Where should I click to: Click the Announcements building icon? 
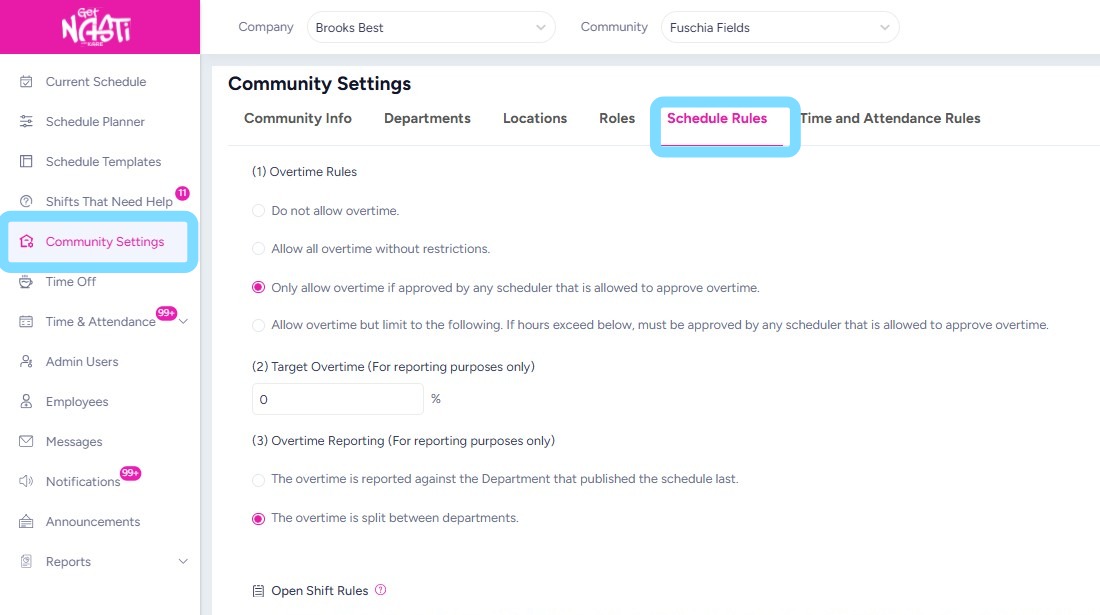(x=26, y=522)
